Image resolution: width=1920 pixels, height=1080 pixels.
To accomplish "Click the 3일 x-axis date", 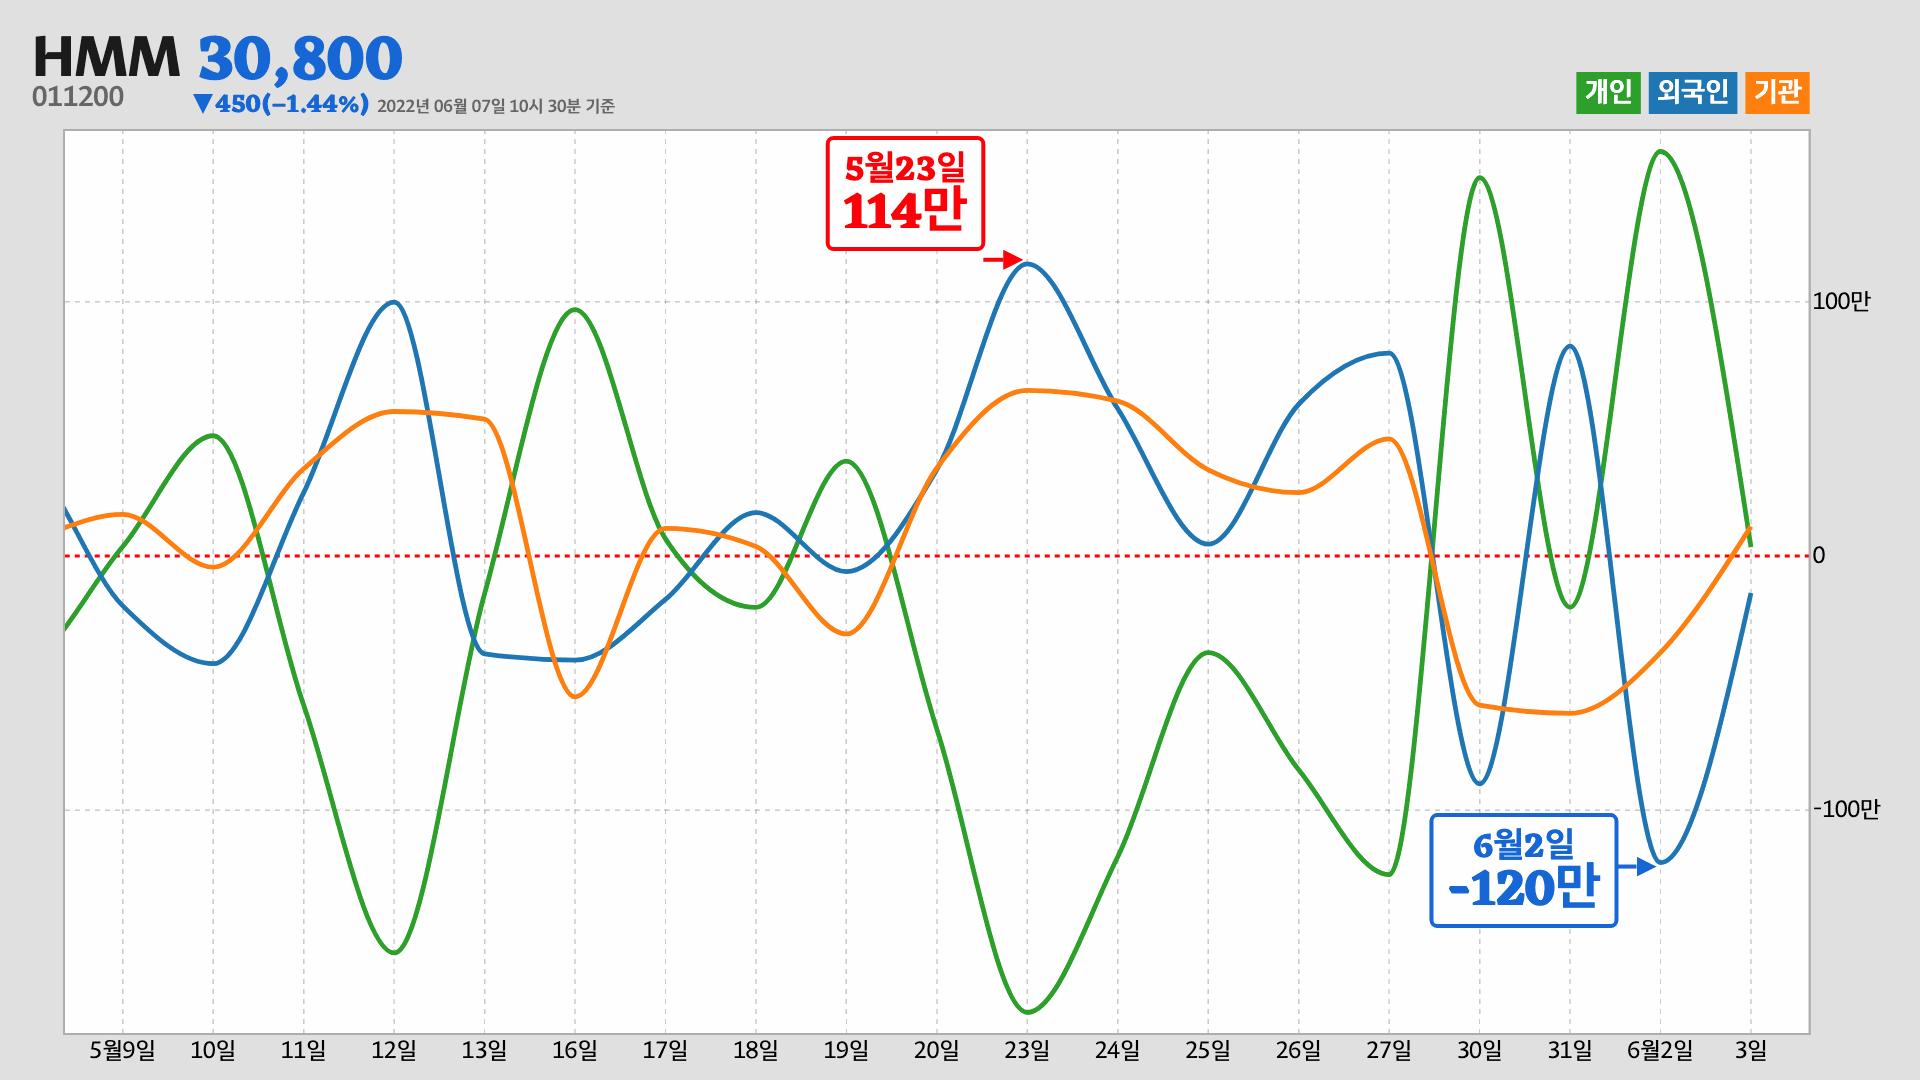I will click(x=1751, y=1050).
